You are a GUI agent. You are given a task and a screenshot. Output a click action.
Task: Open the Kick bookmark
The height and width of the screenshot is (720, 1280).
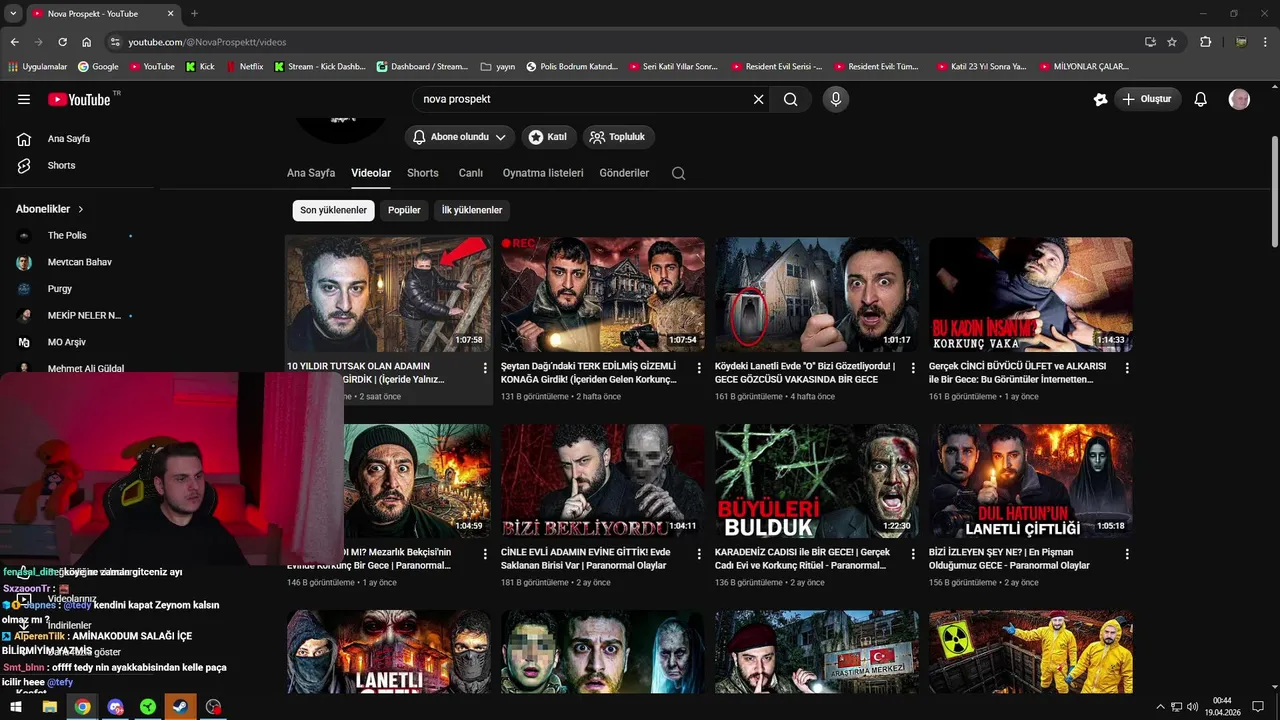pos(200,67)
